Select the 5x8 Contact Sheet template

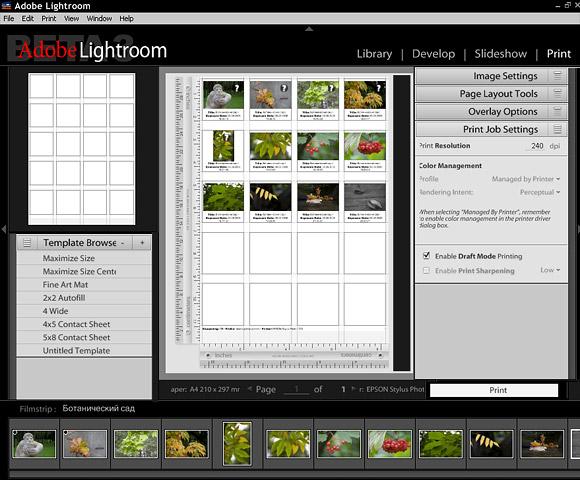coord(84,337)
